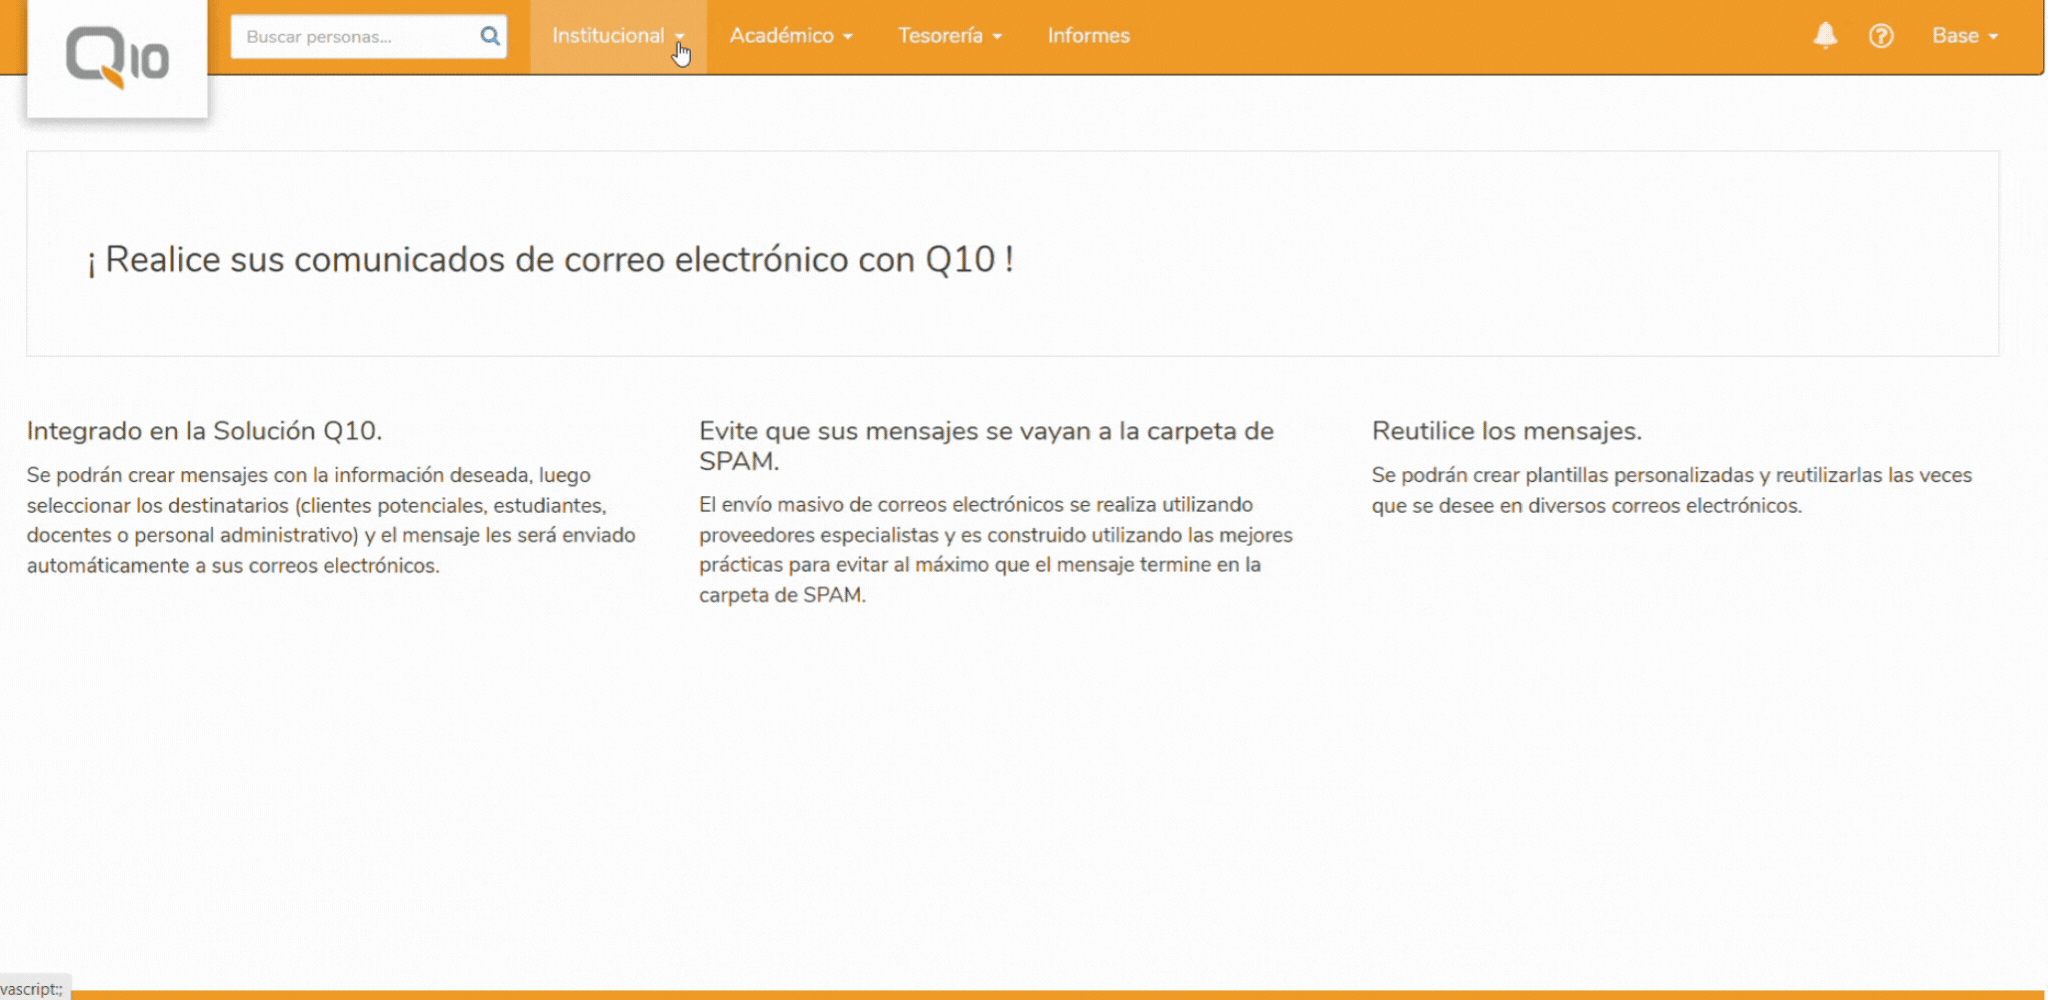Click the search magnifier icon
Viewport: 2048px width, 1000px height.
point(490,36)
